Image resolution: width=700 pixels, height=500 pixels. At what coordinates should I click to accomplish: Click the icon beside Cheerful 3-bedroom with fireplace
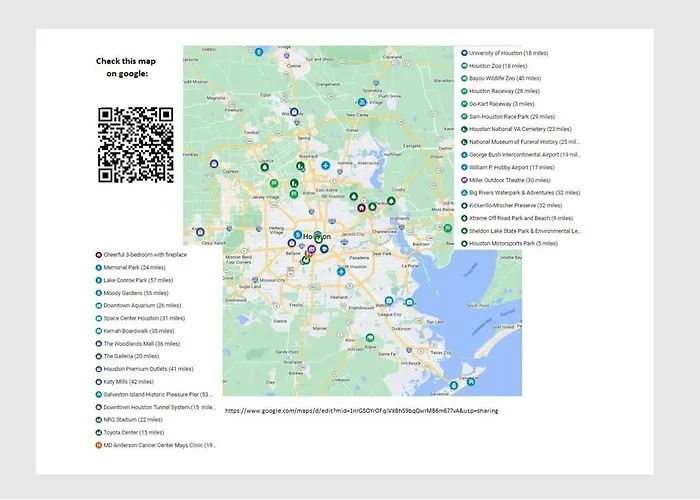[x=99, y=254]
